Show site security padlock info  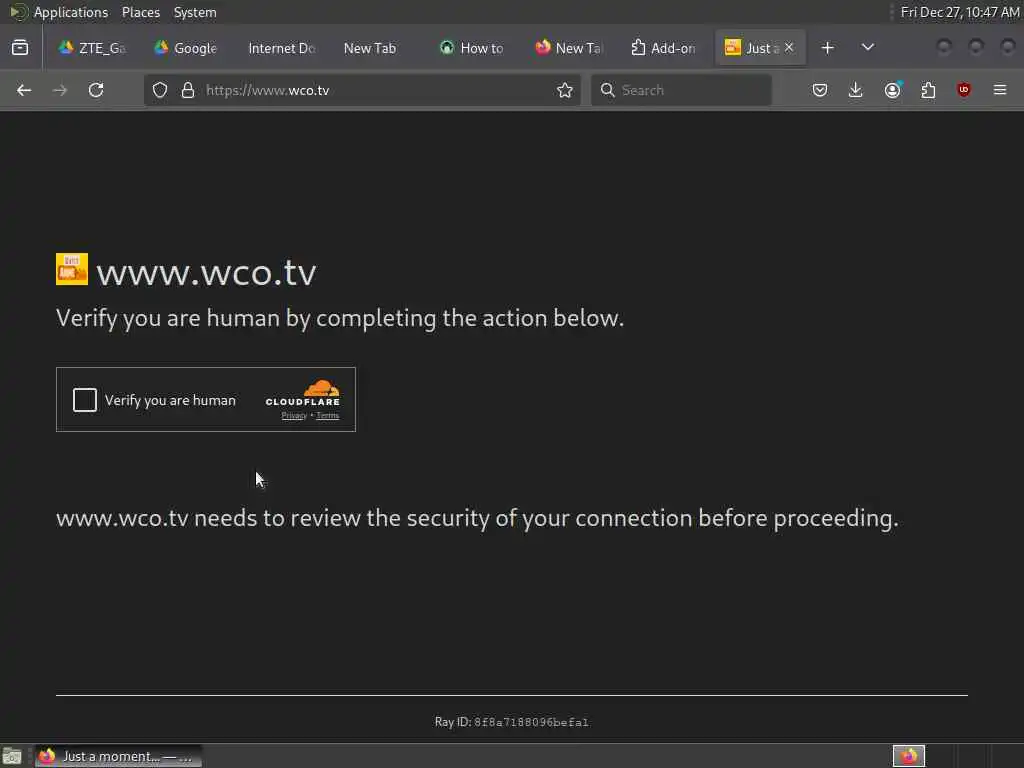[188, 90]
